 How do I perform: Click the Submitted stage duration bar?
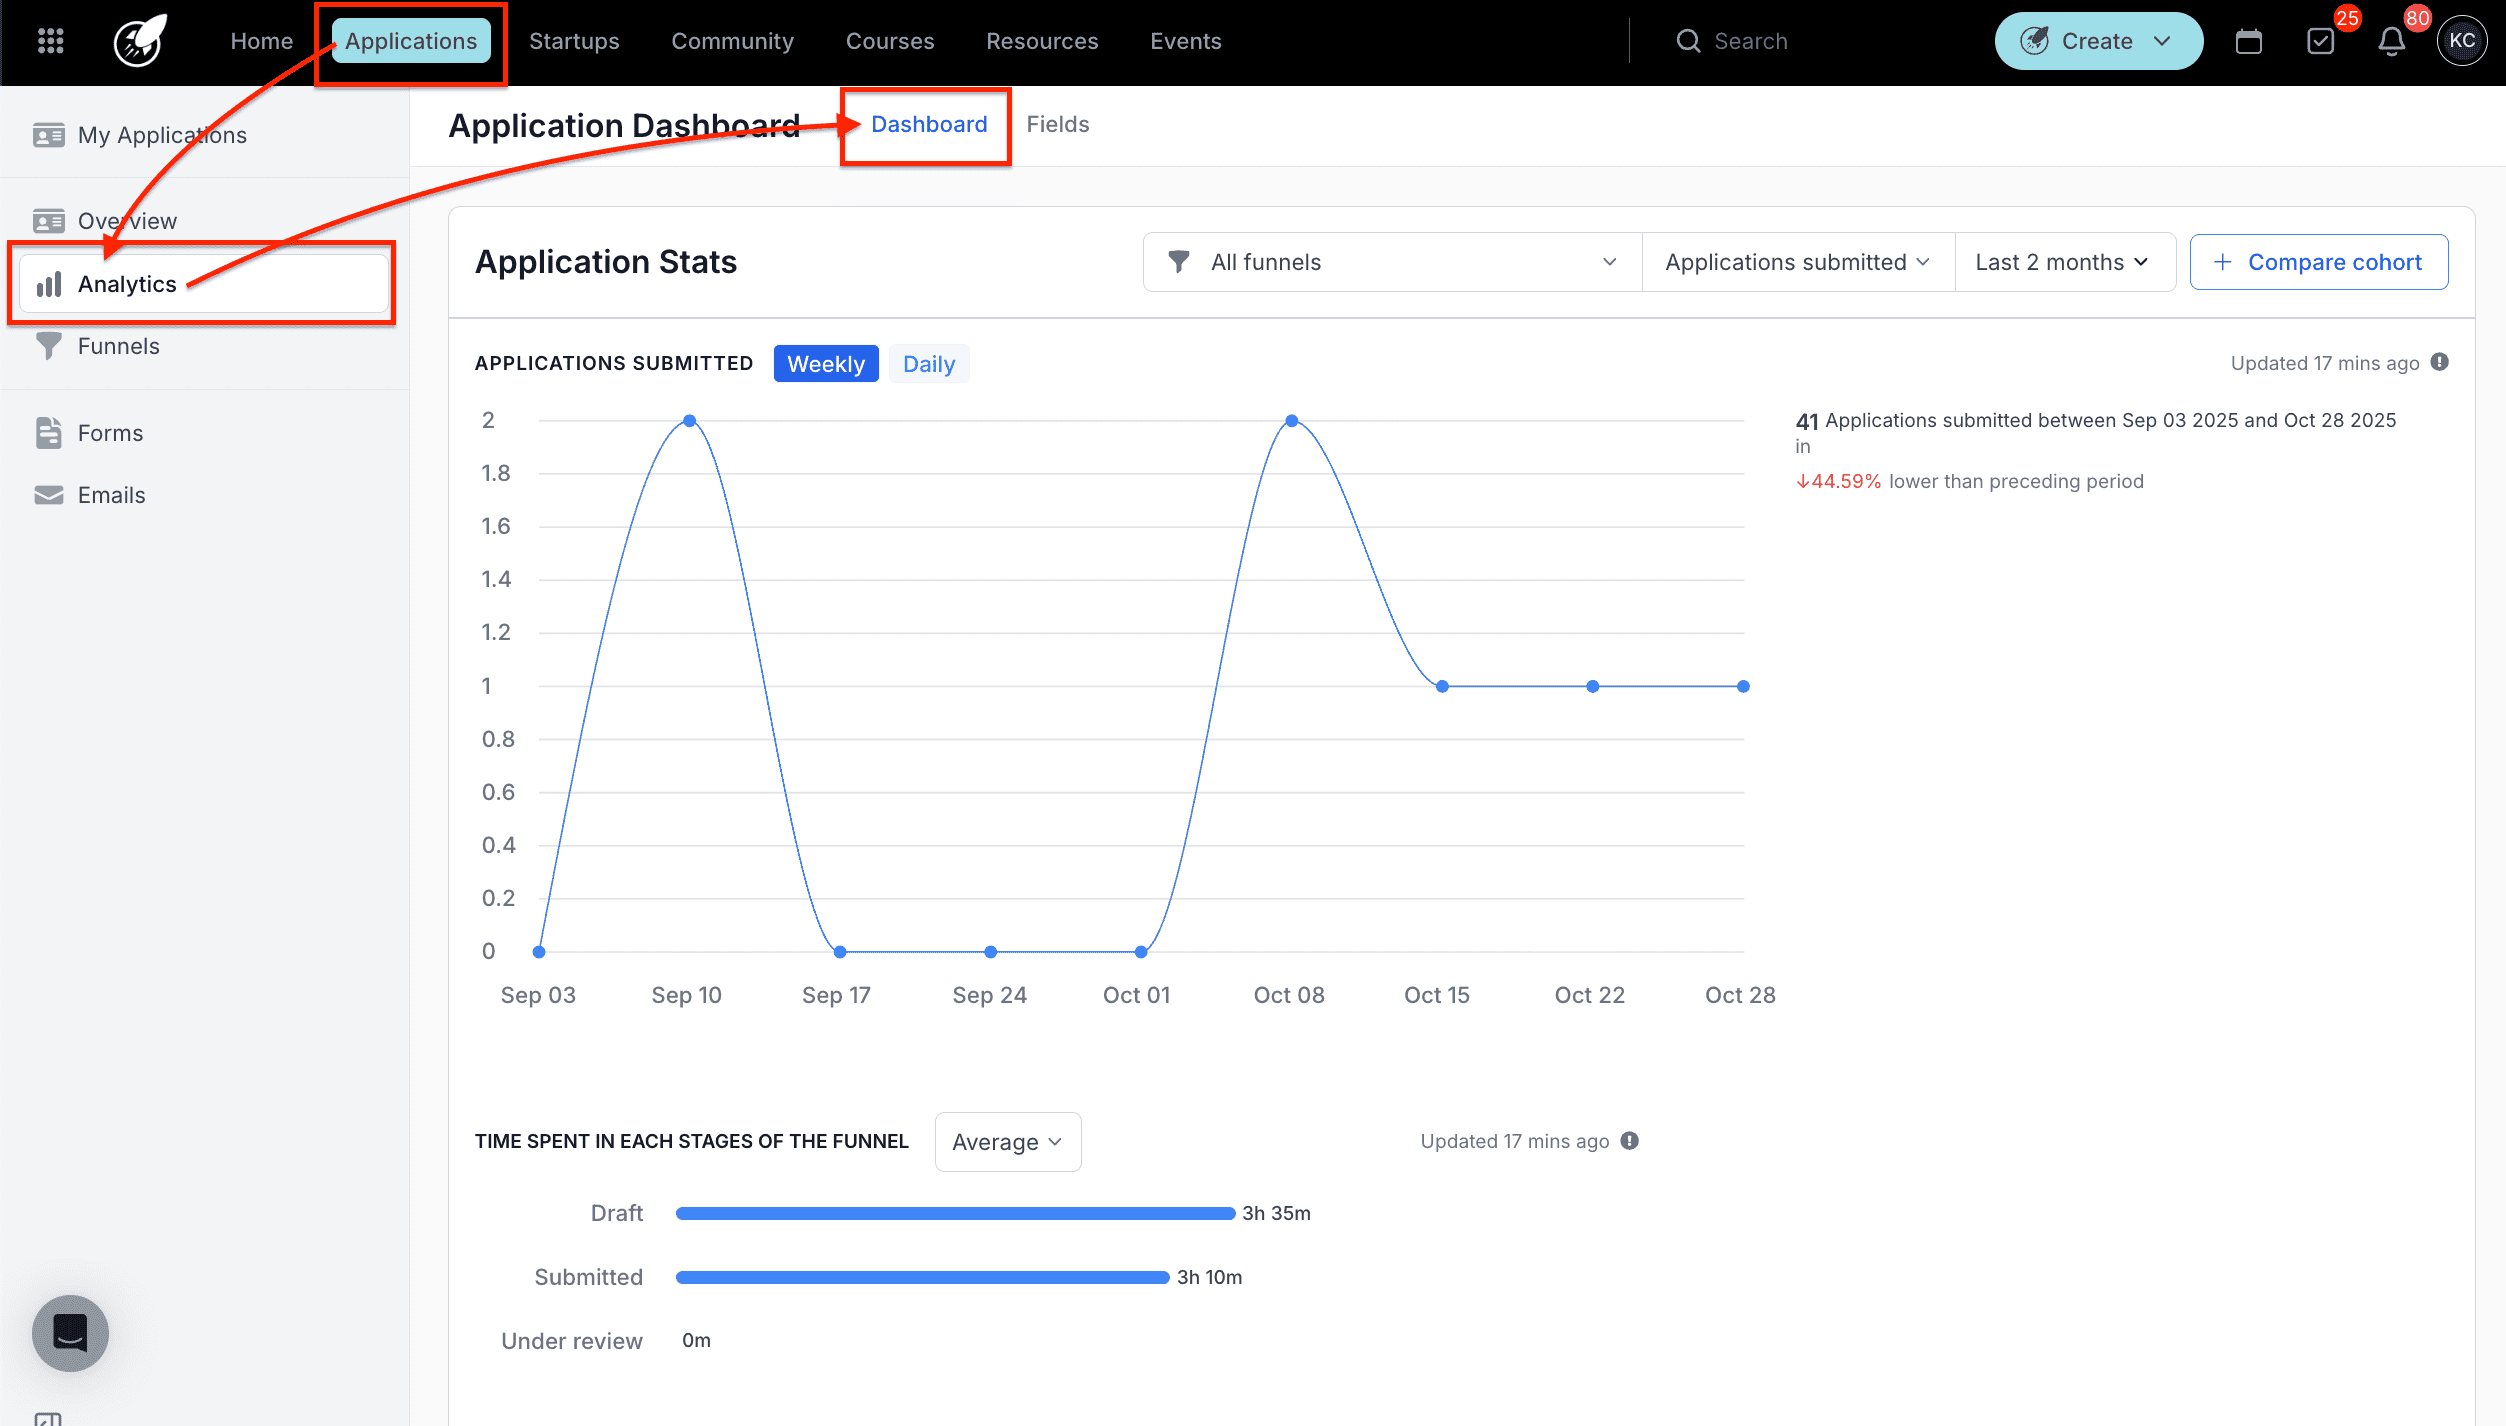(920, 1276)
